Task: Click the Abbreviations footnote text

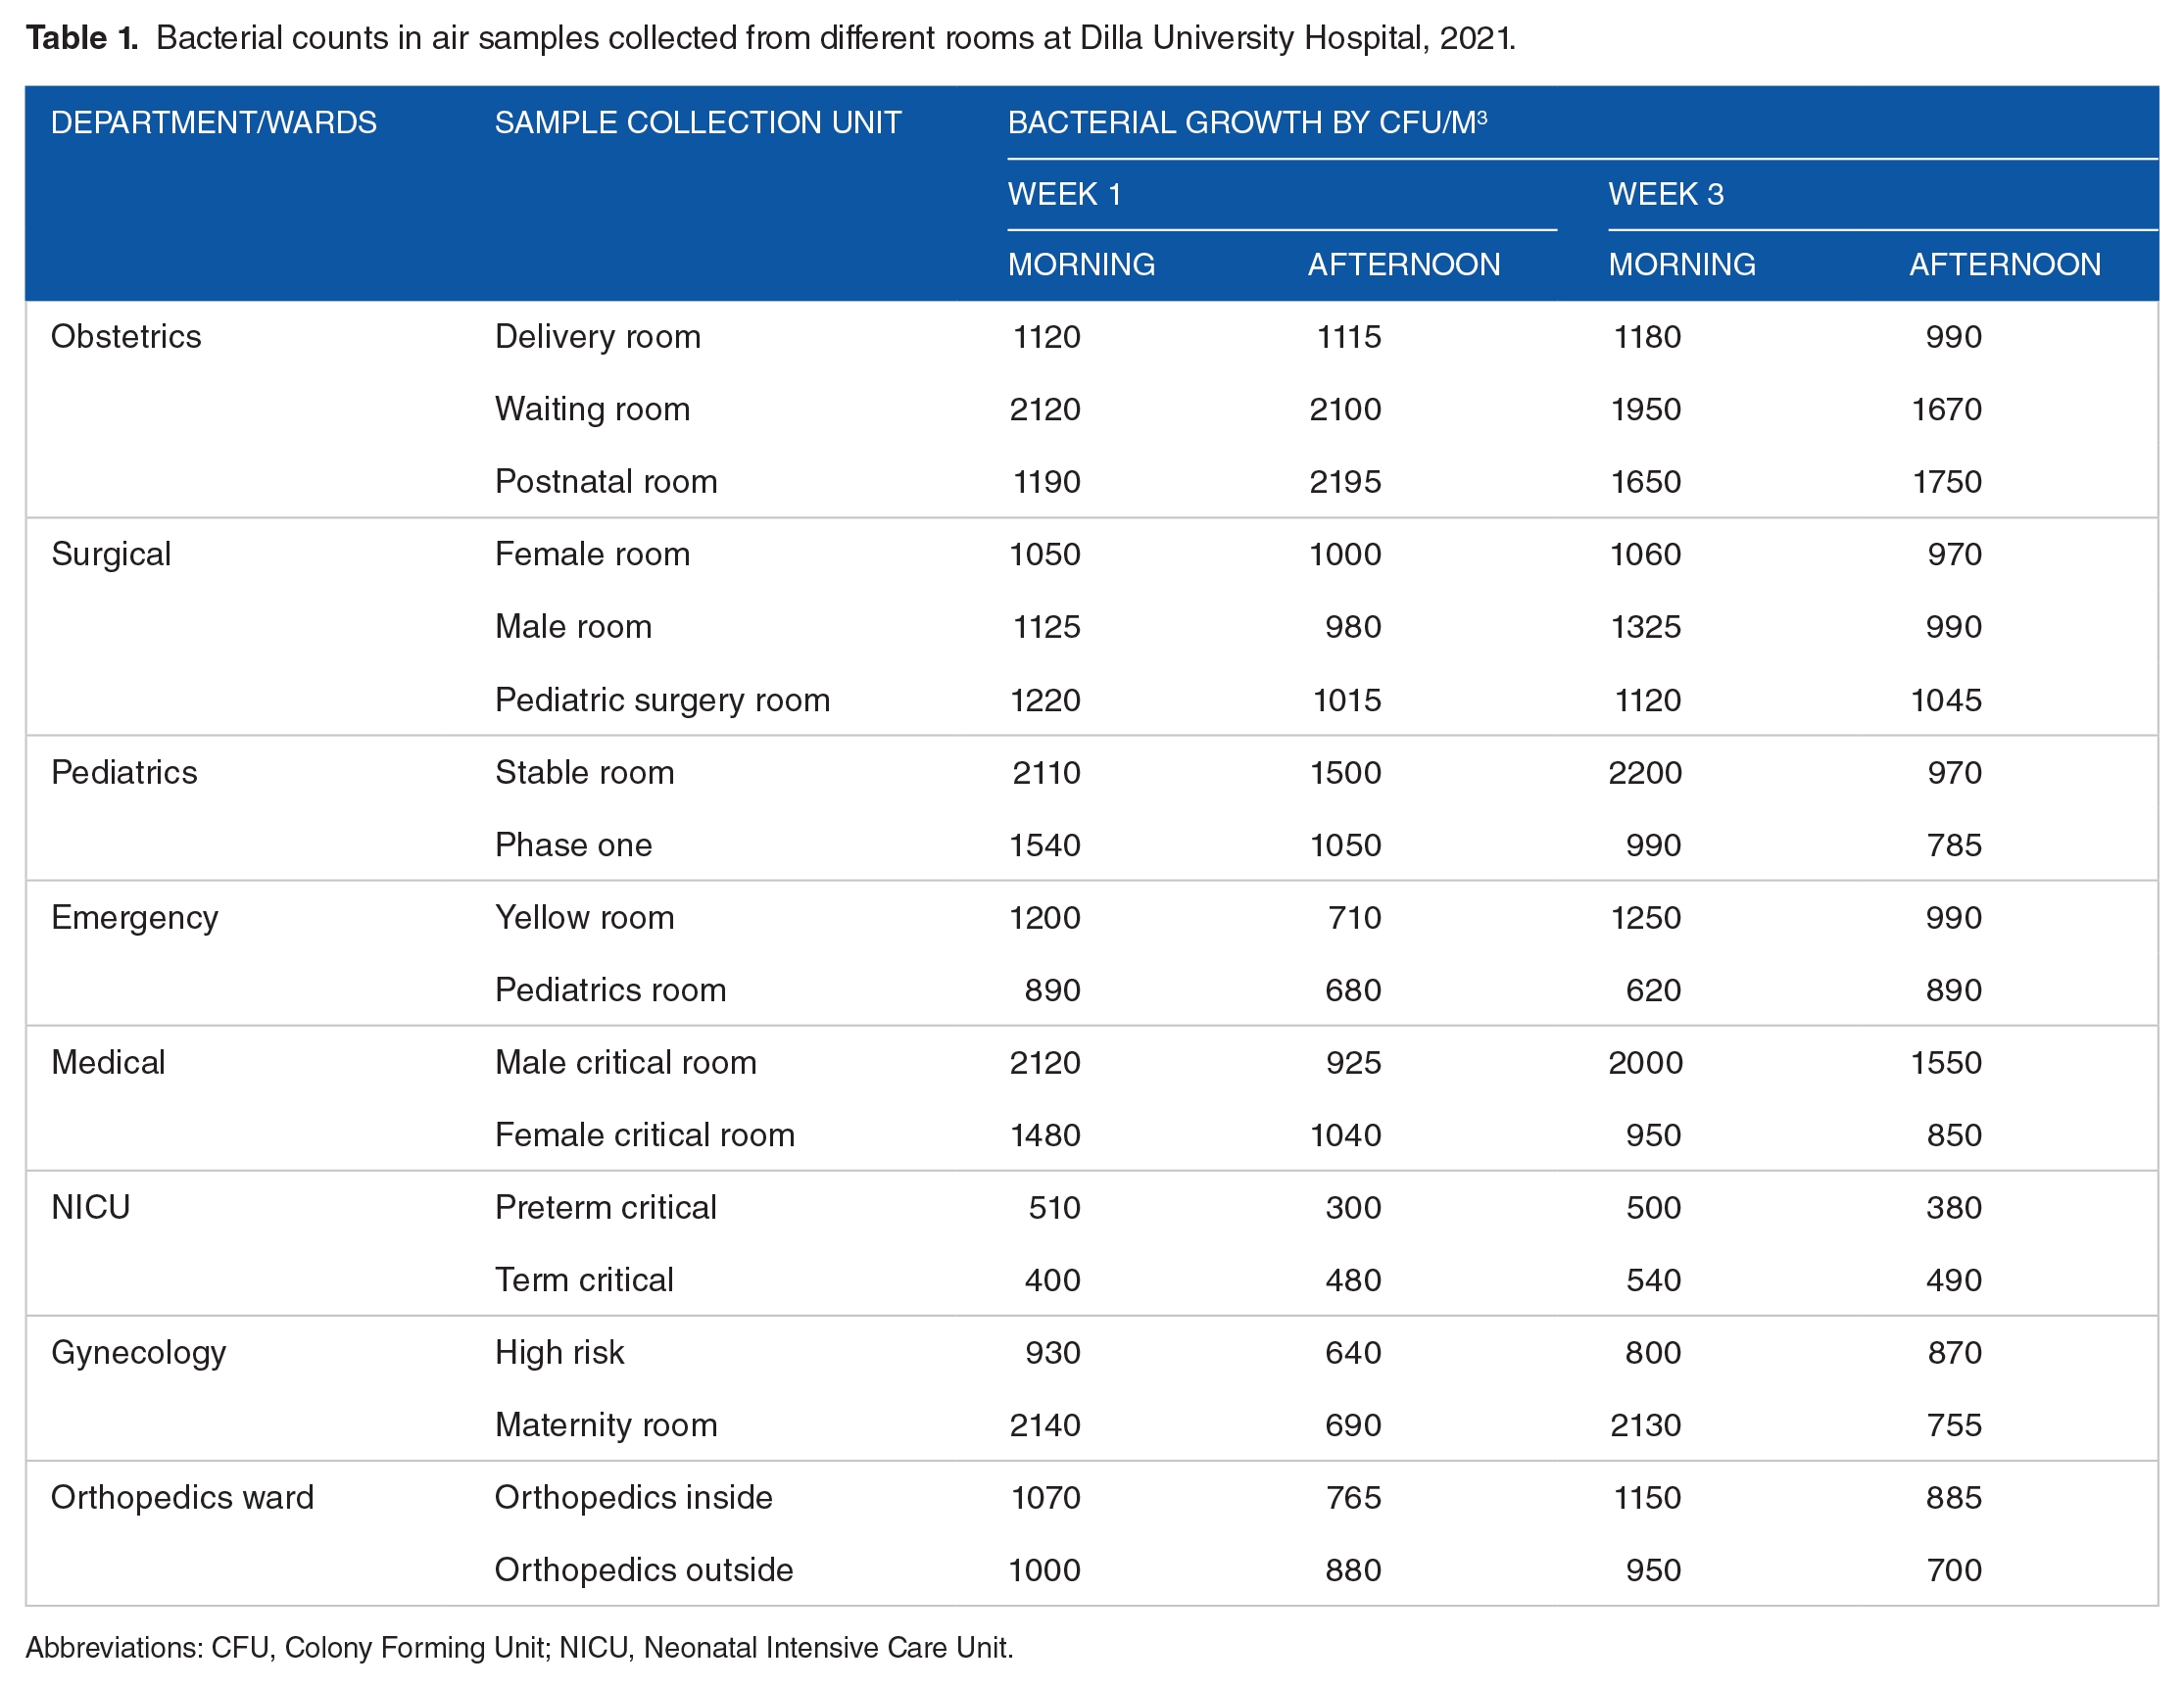Action: pyautogui.click(x=519, y=1648)
